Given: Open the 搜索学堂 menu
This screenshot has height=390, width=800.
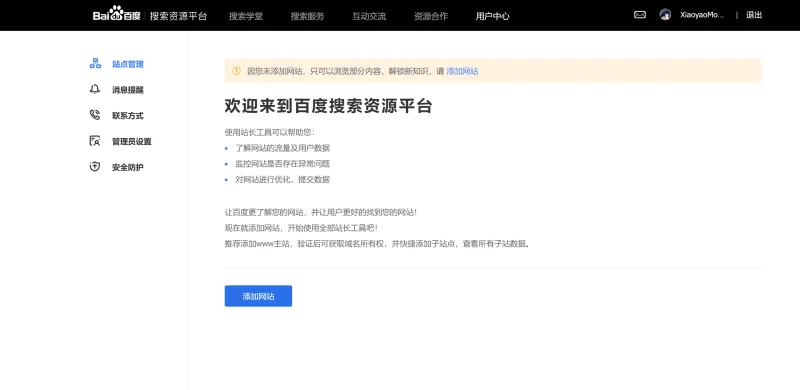Looking at the screenshot, I should (x=246, y=16).
